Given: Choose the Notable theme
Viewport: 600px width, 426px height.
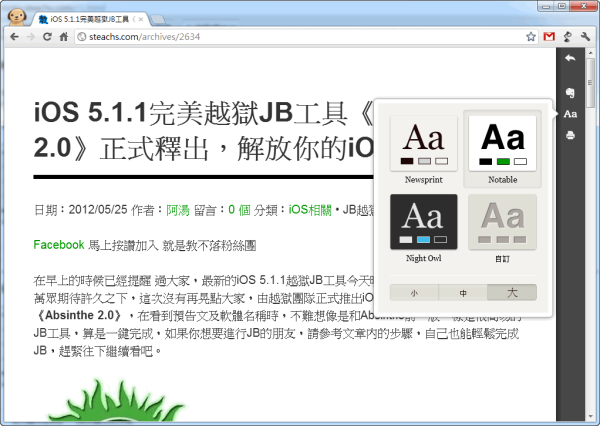Looking at the screenshot, I should tap(502, 150).
